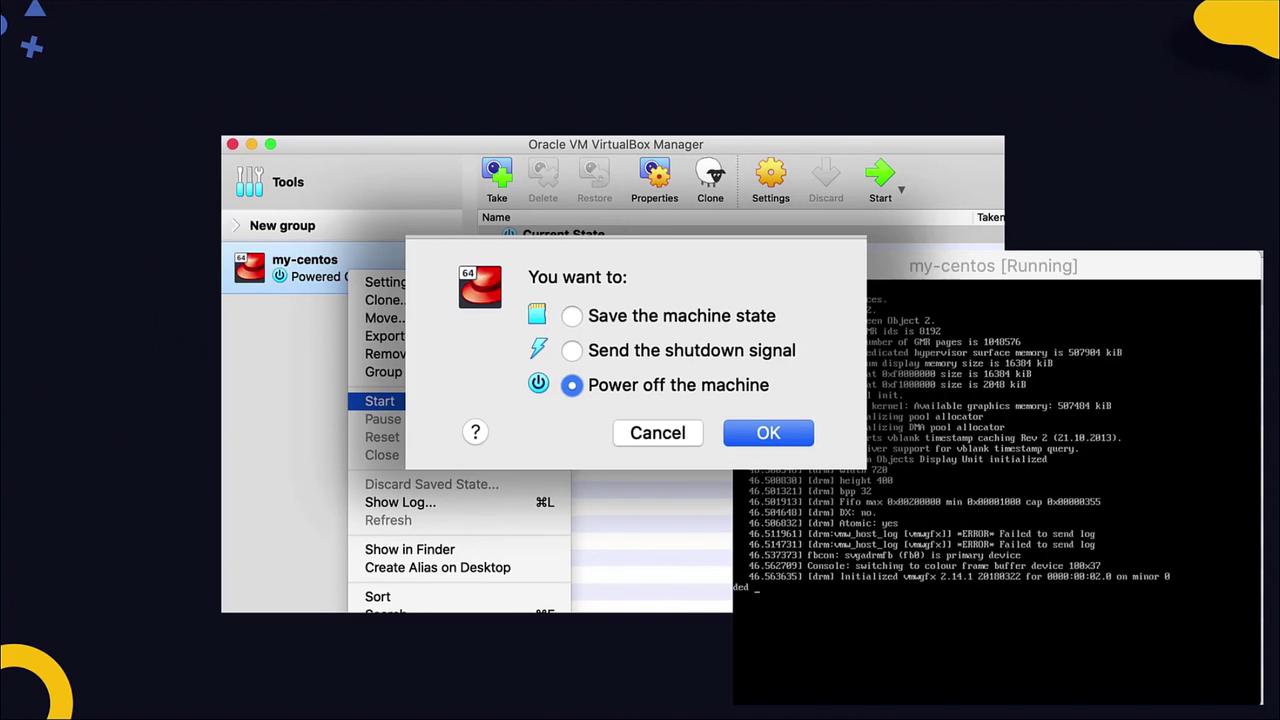
Task: Choose Refresh in context menu
Action: pos(460,520)
